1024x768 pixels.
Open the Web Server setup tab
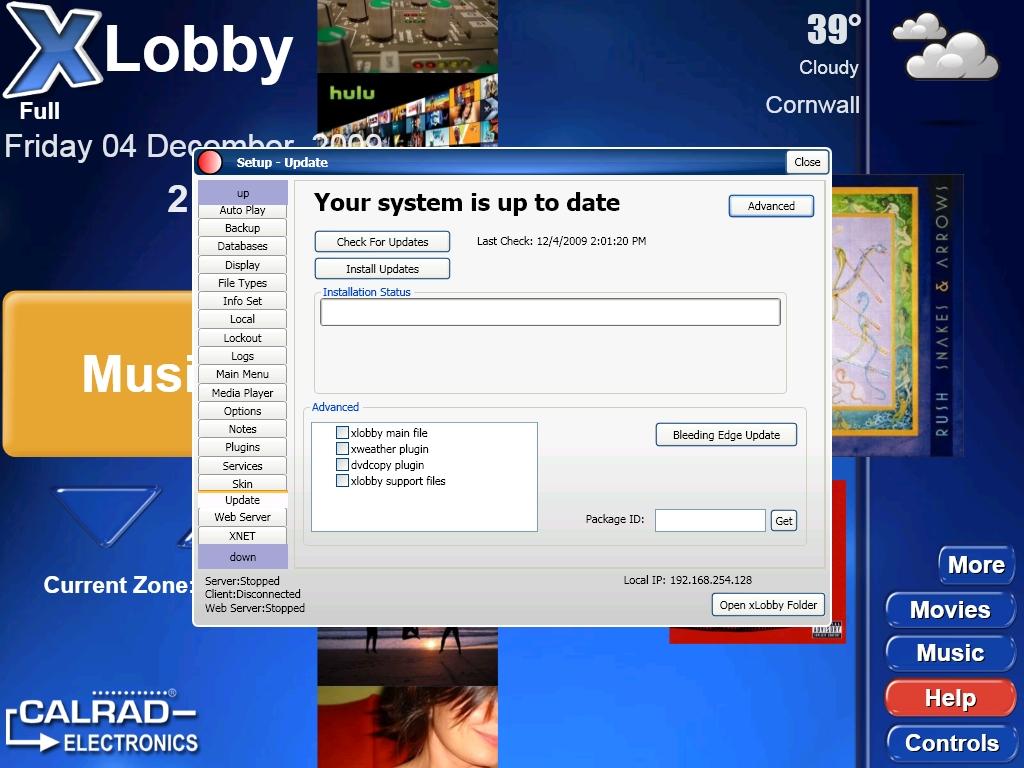242,517
